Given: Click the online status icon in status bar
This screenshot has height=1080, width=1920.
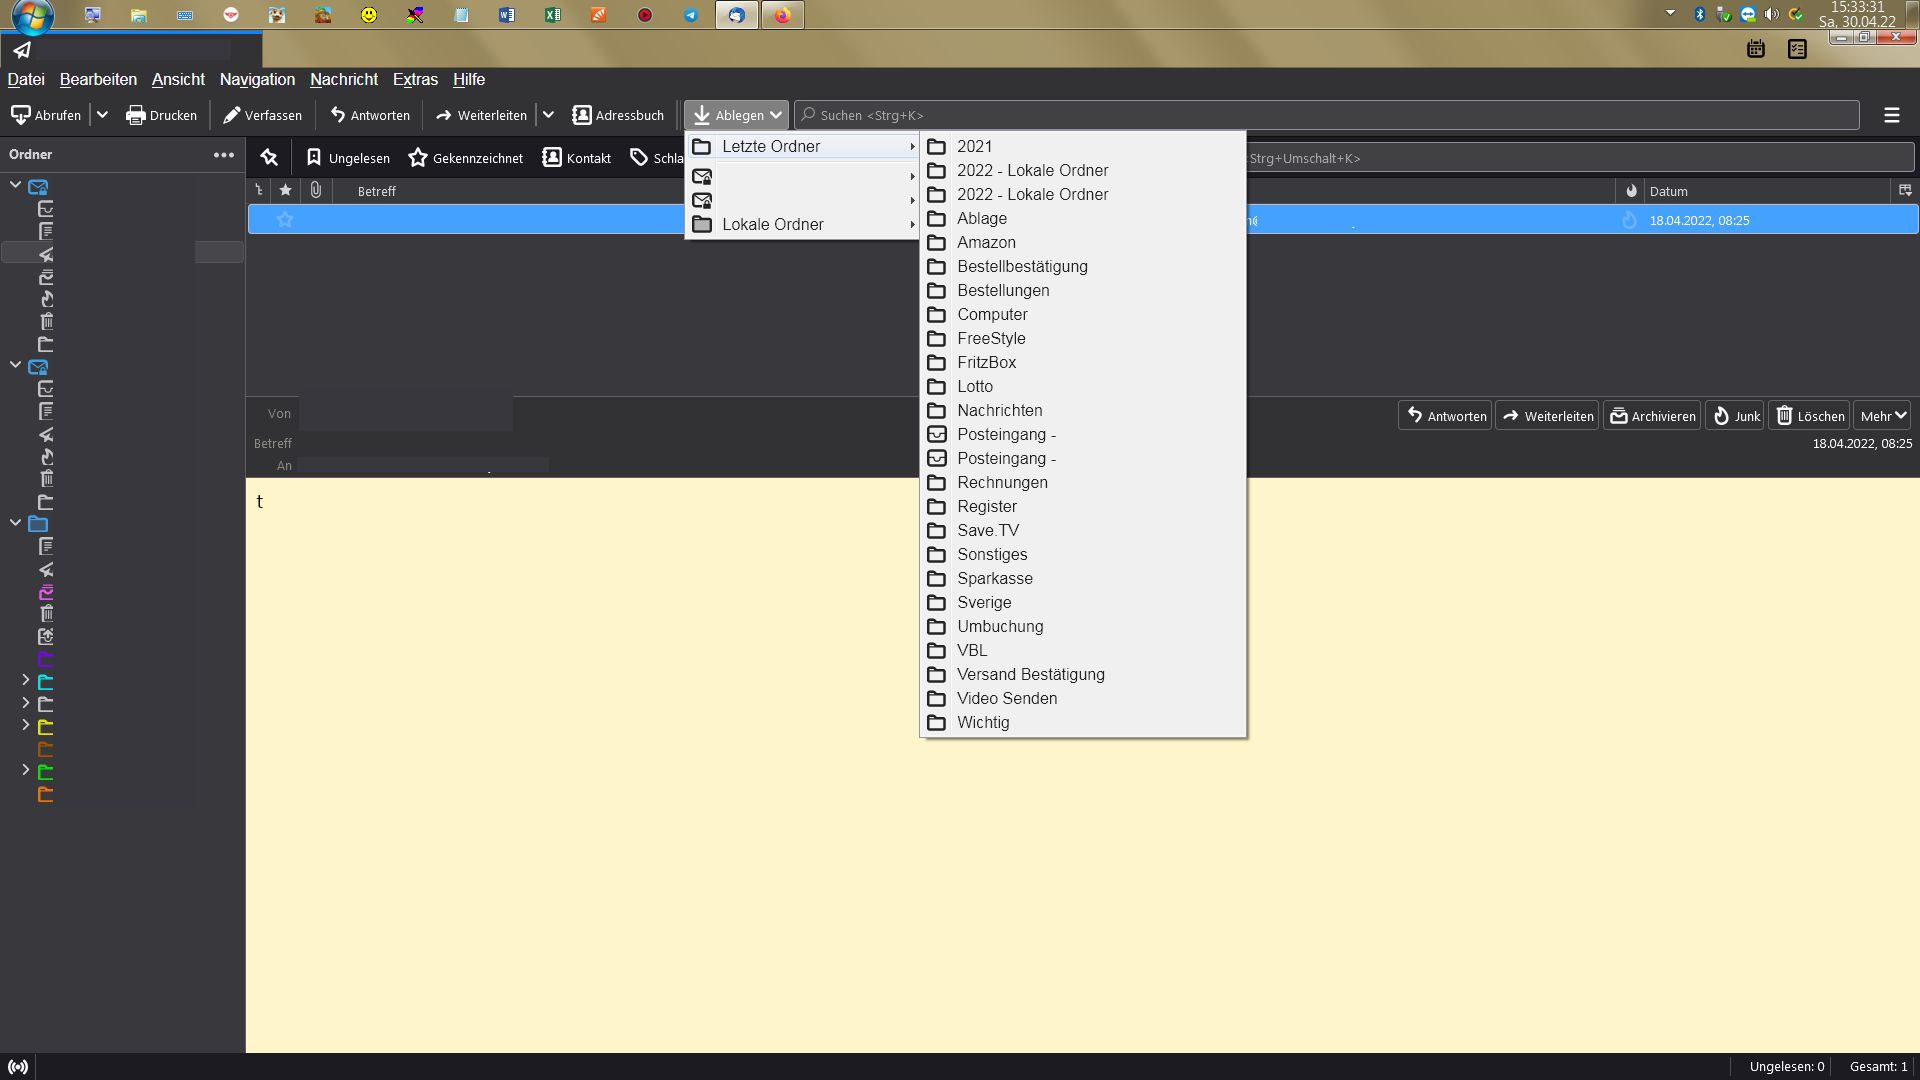Looking at the screenshot, I should (x=18, y=1067).
